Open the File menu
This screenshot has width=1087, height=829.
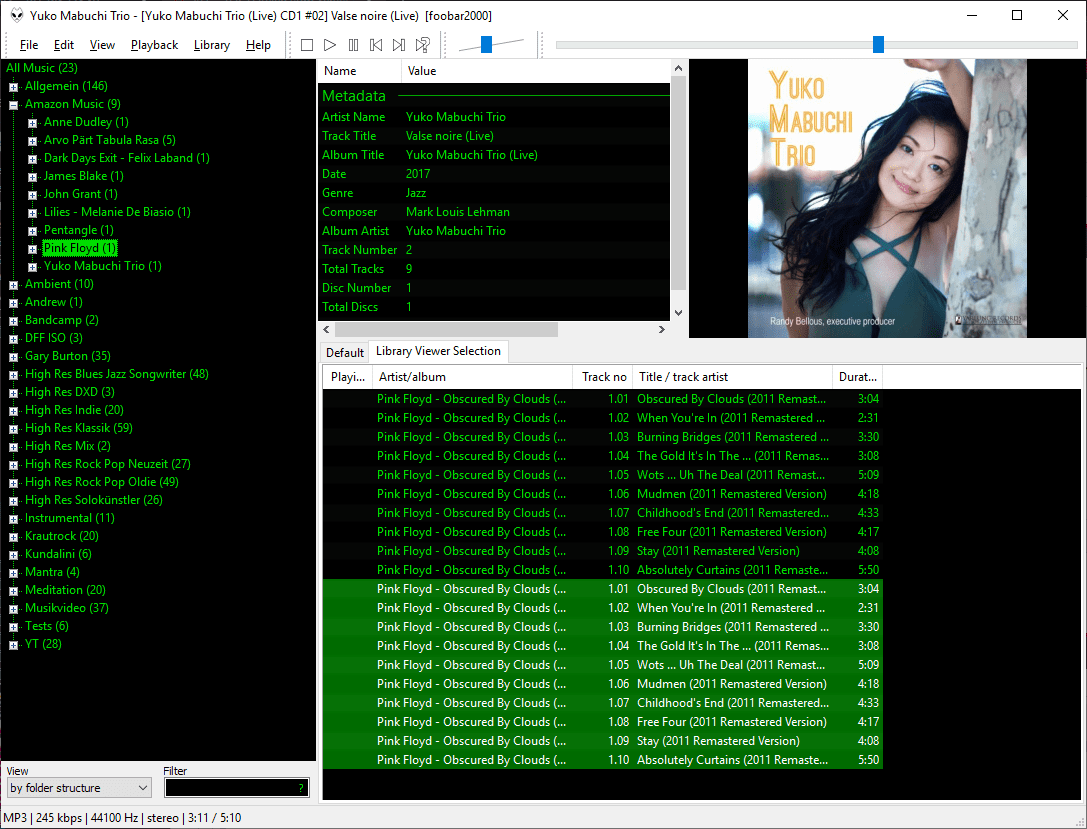point(28,45)
